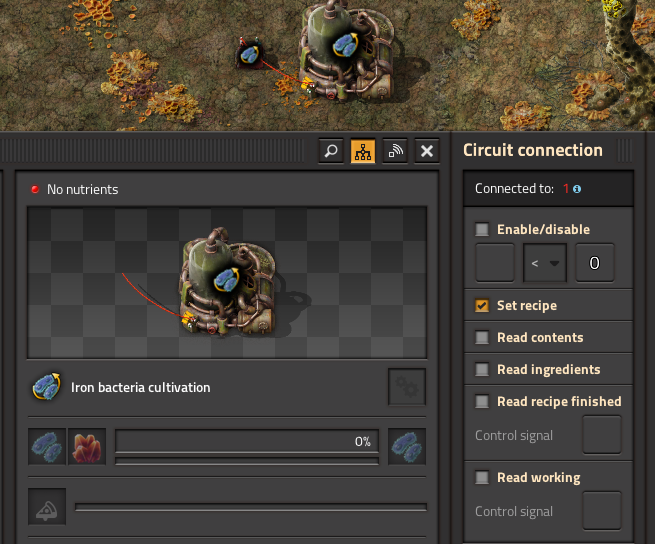Click the Read contents label
This screenshot has width=655, height=544.
pos(540,337)
